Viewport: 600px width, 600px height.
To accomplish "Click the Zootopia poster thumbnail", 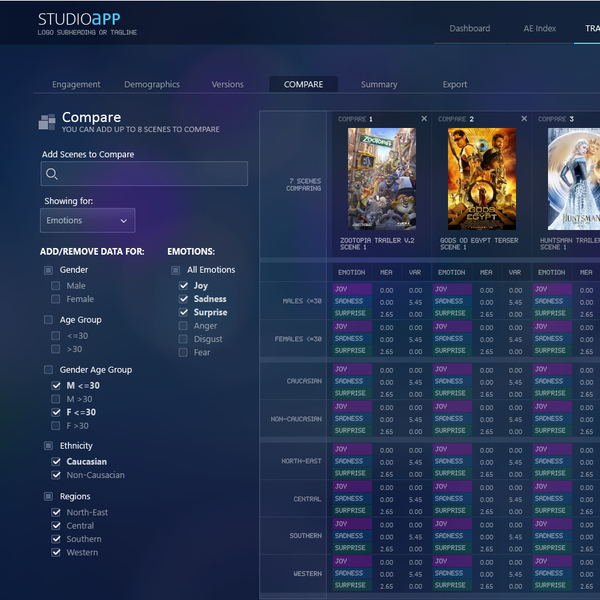I will (x=382, y=179).
